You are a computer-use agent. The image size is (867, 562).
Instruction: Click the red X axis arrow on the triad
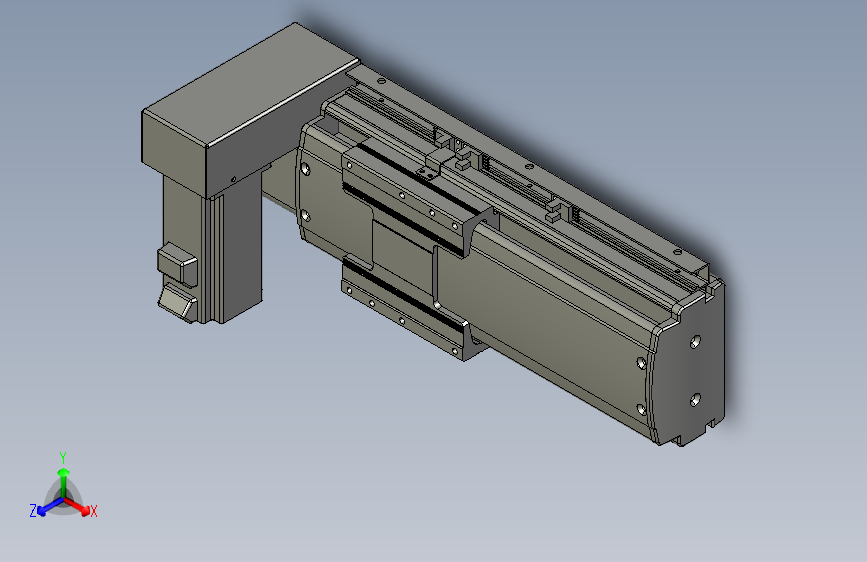79,506
